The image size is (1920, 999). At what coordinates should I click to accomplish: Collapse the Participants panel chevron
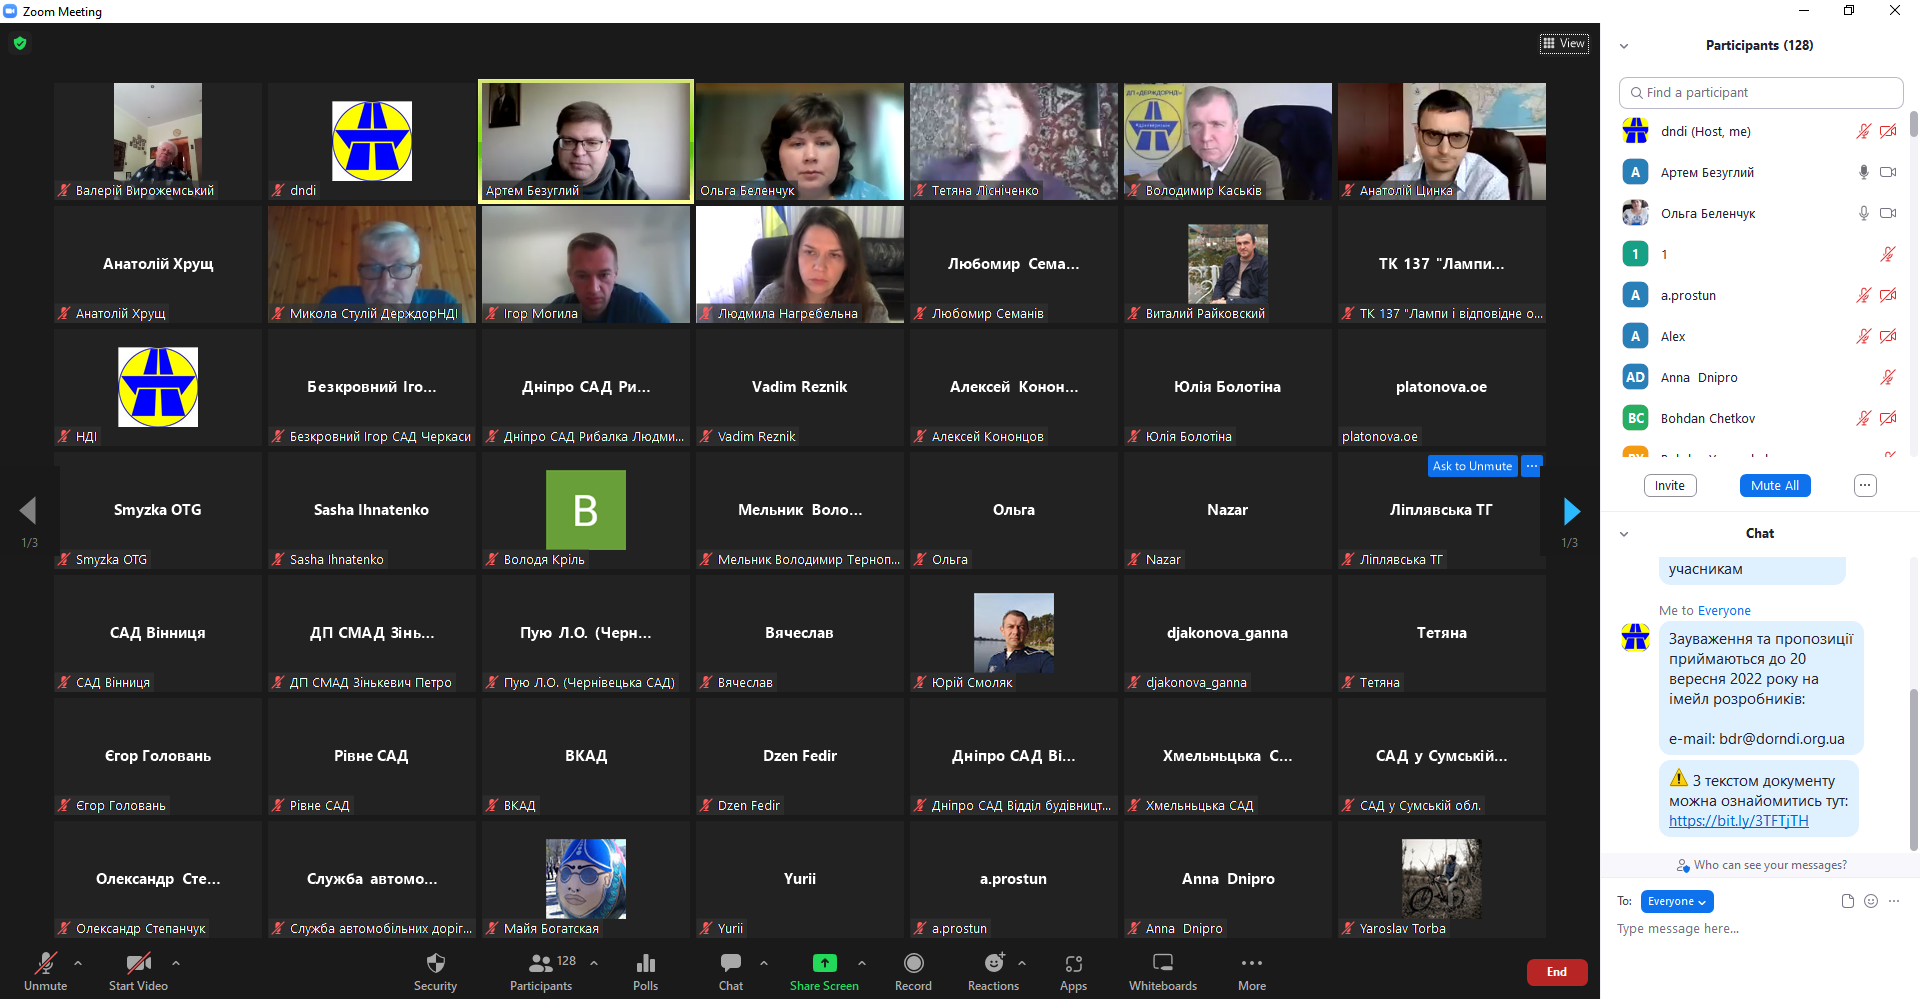1624,46
